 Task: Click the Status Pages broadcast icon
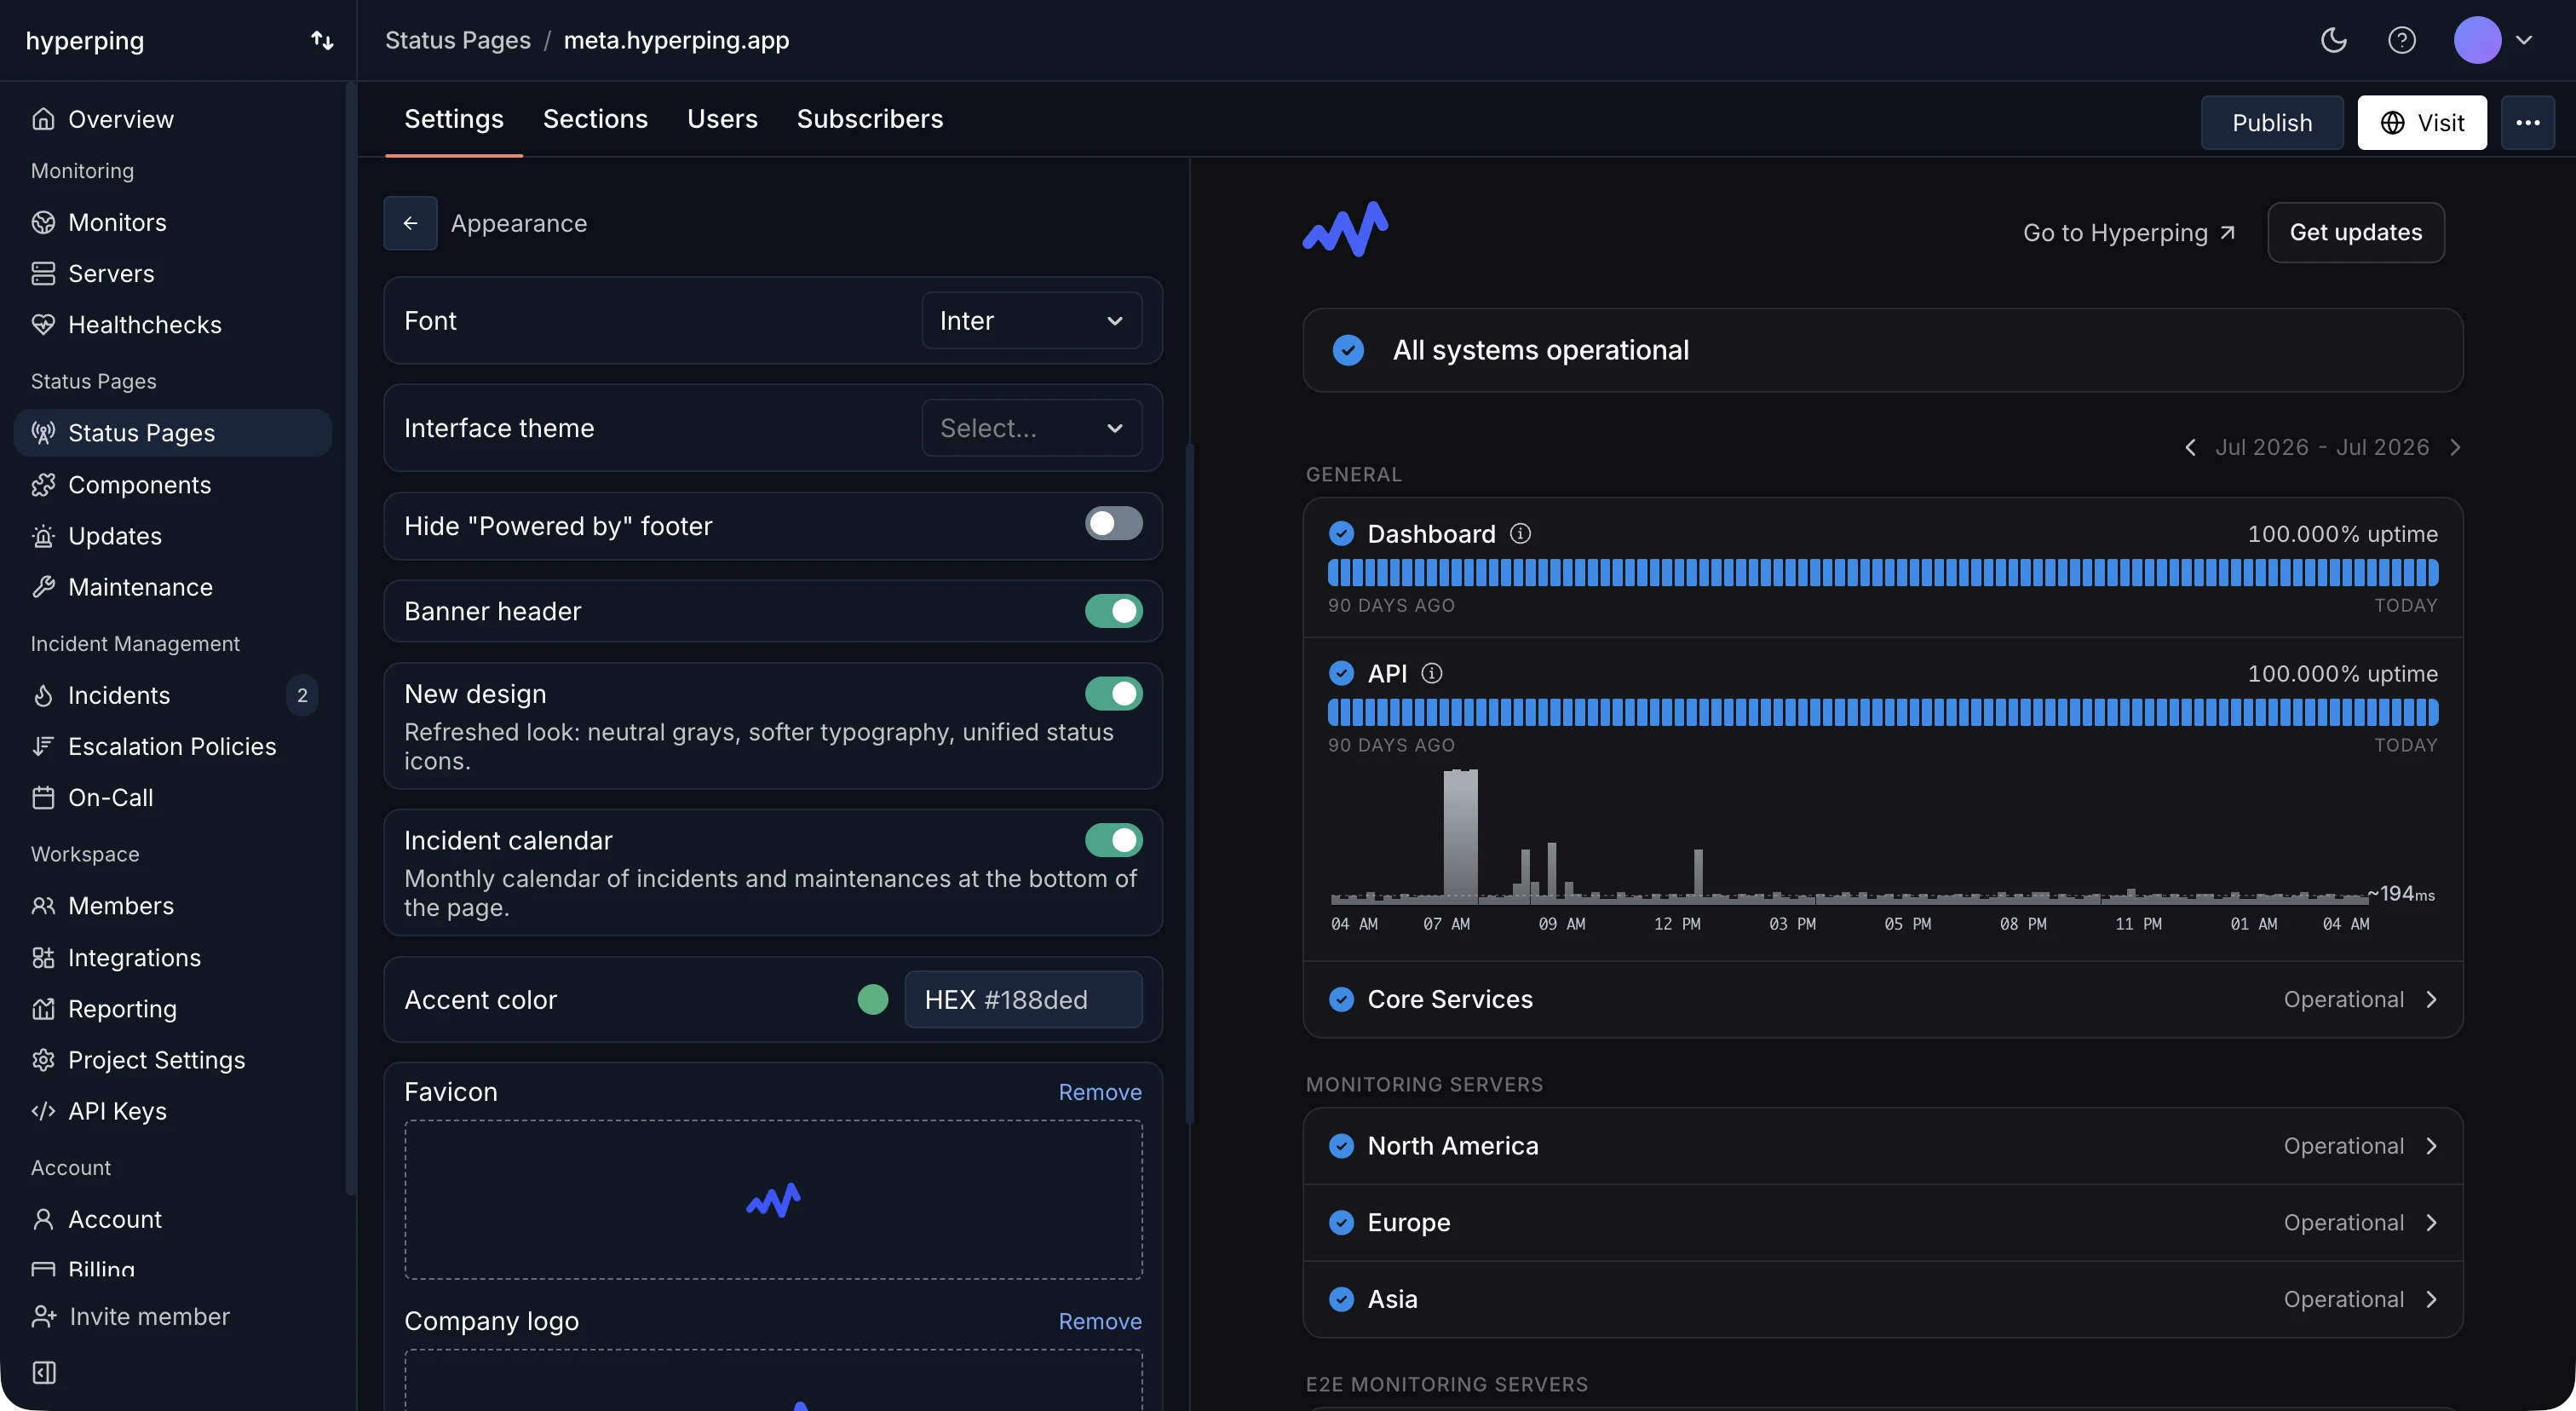(43, 432)
